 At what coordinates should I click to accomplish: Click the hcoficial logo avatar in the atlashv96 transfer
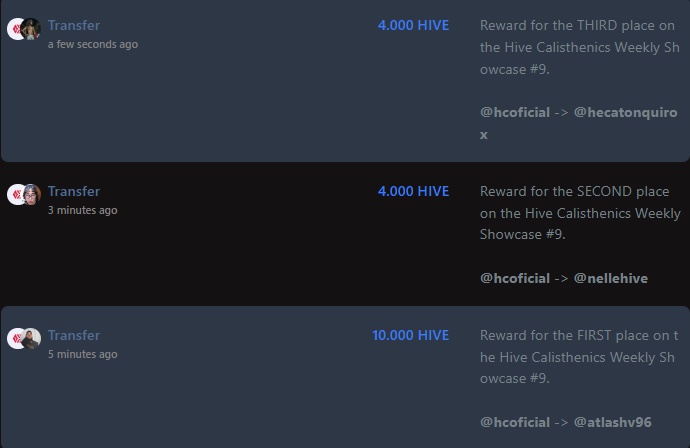[15, 338]
